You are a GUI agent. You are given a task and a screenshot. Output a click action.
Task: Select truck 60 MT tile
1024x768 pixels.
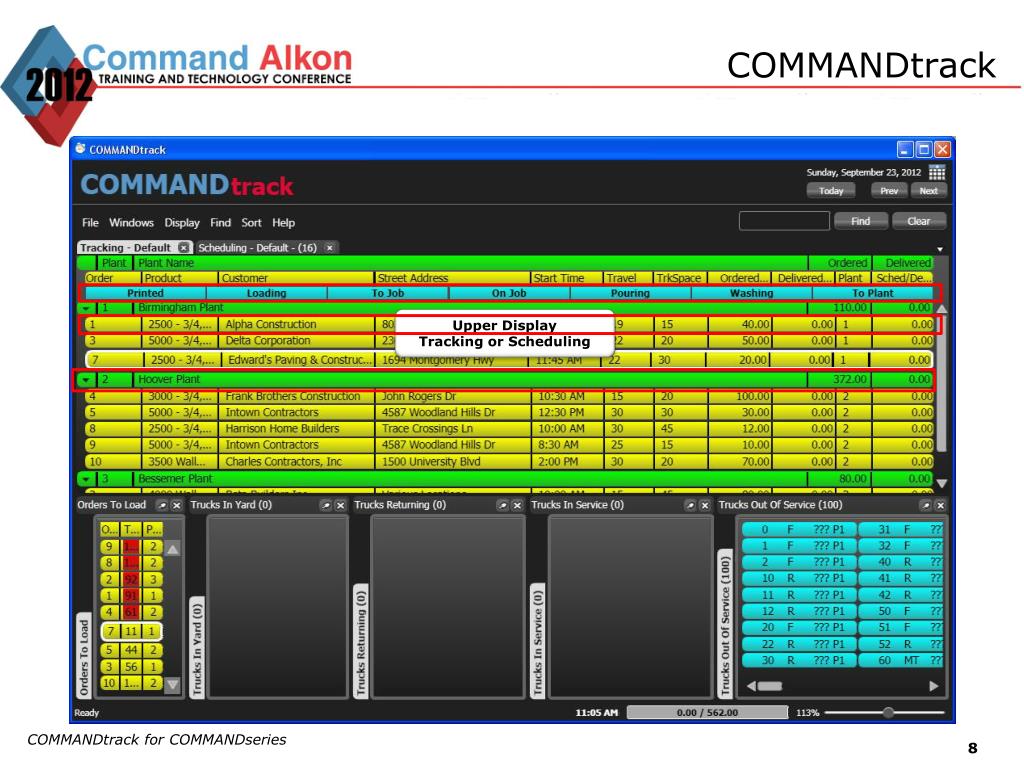click(902, 660)
